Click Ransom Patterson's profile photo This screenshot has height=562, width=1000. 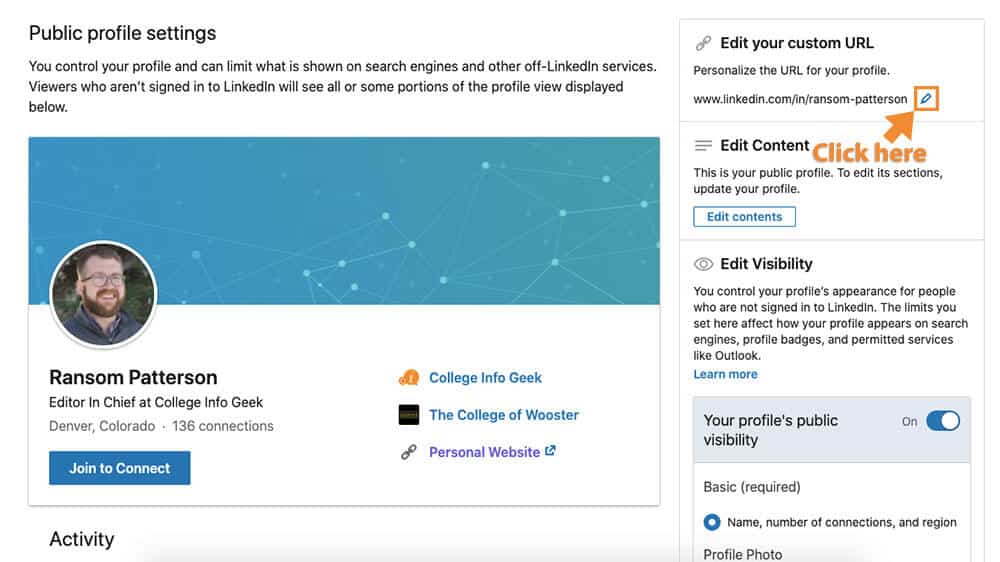click(x=103, y=295)
